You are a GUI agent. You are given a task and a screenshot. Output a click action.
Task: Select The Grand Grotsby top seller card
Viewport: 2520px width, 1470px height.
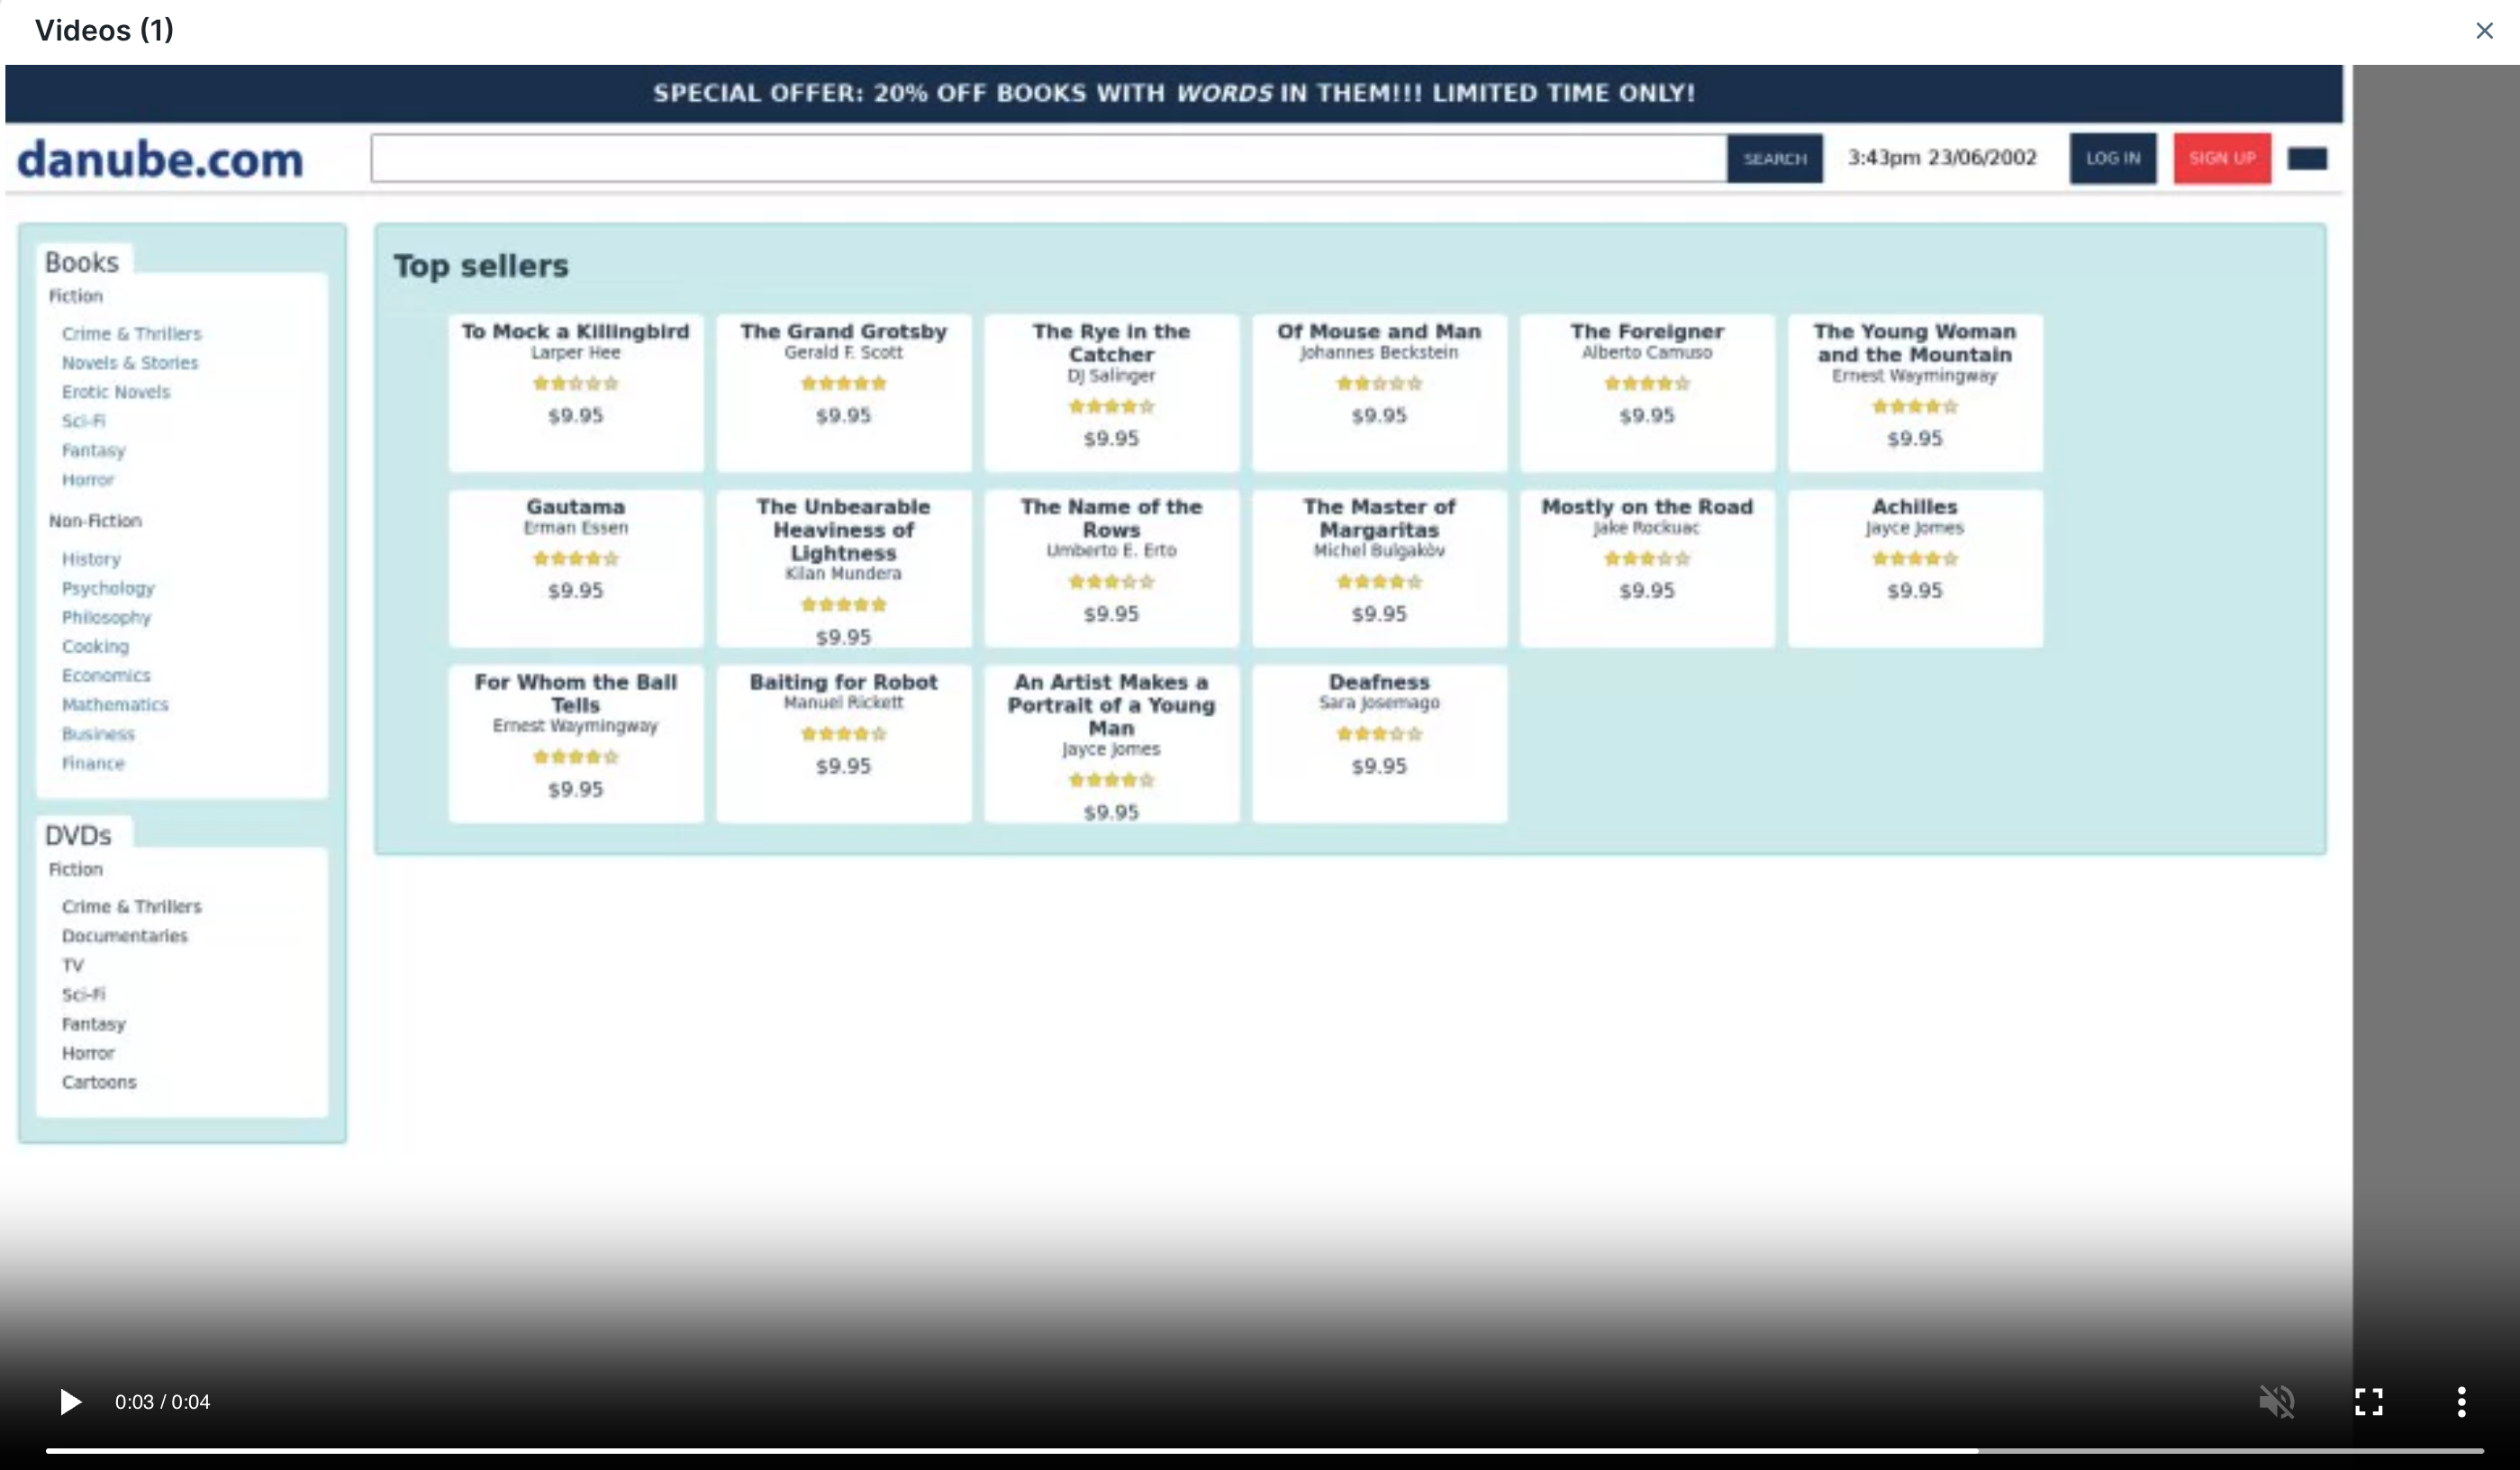843,393
